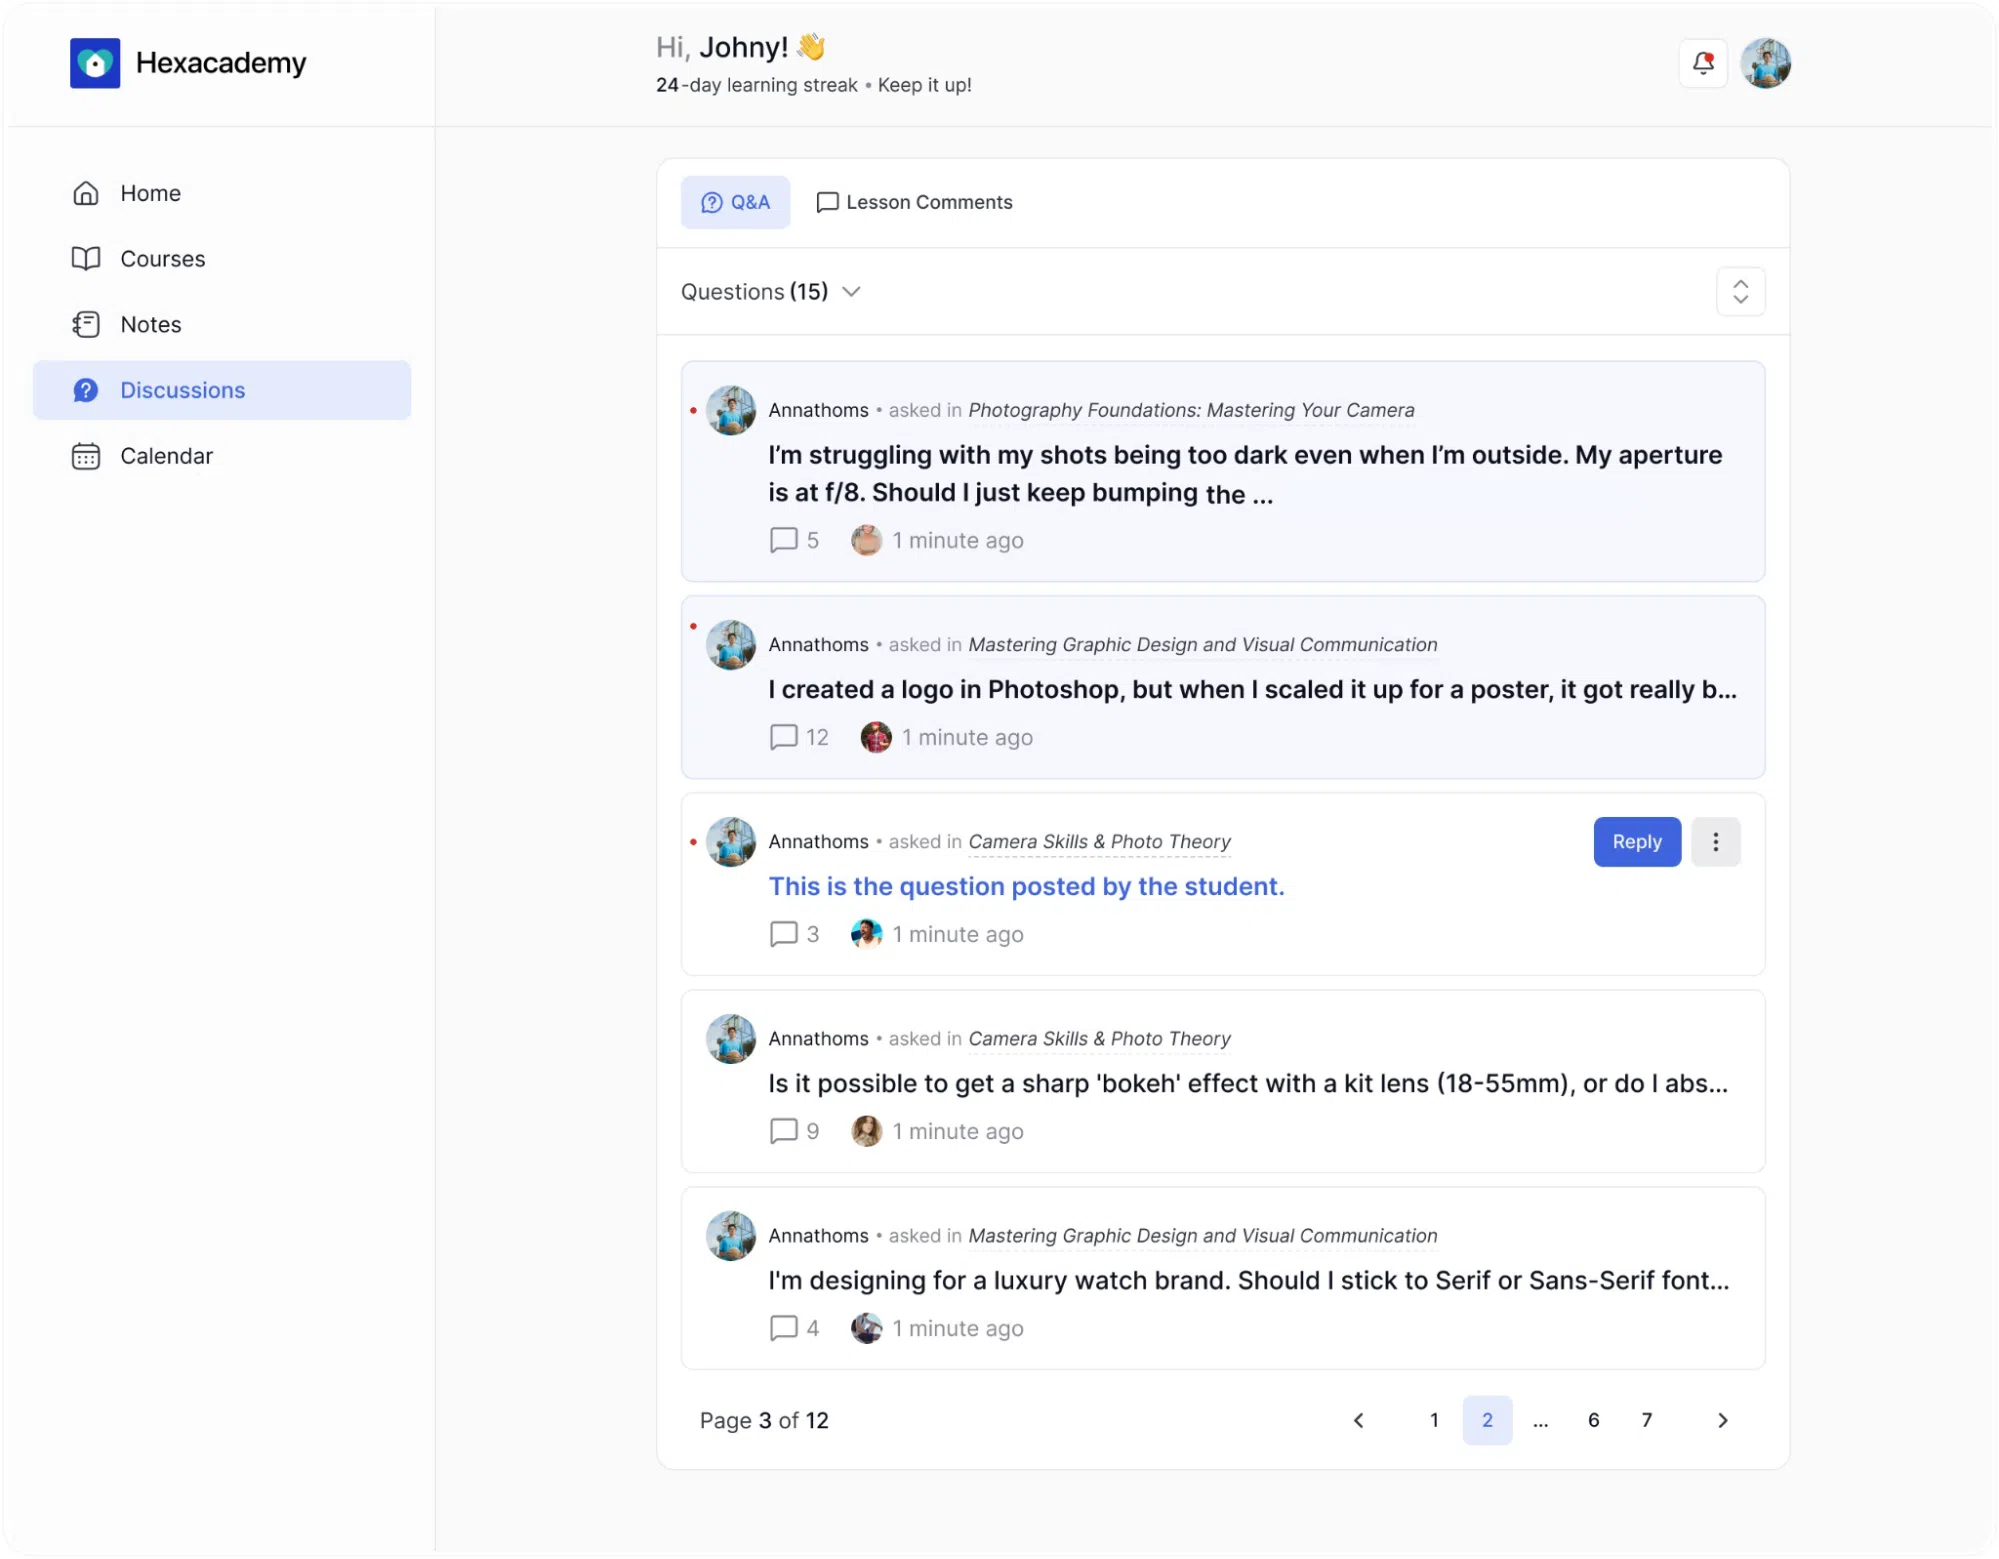Viewport: 1999px width, 1559px height.
Task: Open 'This is the question posted by the student.'
Action: pyautogui.click(x=1026, y=887)
